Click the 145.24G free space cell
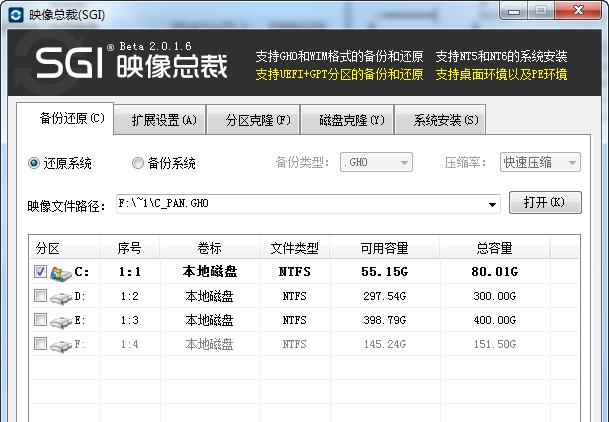Viewport: 609px width, 422px height. [x=385, y=344]
